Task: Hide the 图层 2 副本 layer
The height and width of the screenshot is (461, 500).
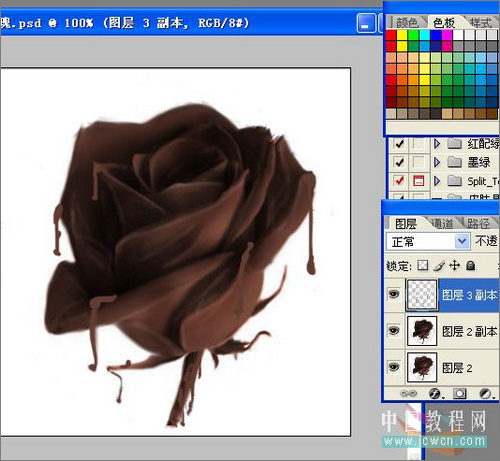Action: click(394, 331)
